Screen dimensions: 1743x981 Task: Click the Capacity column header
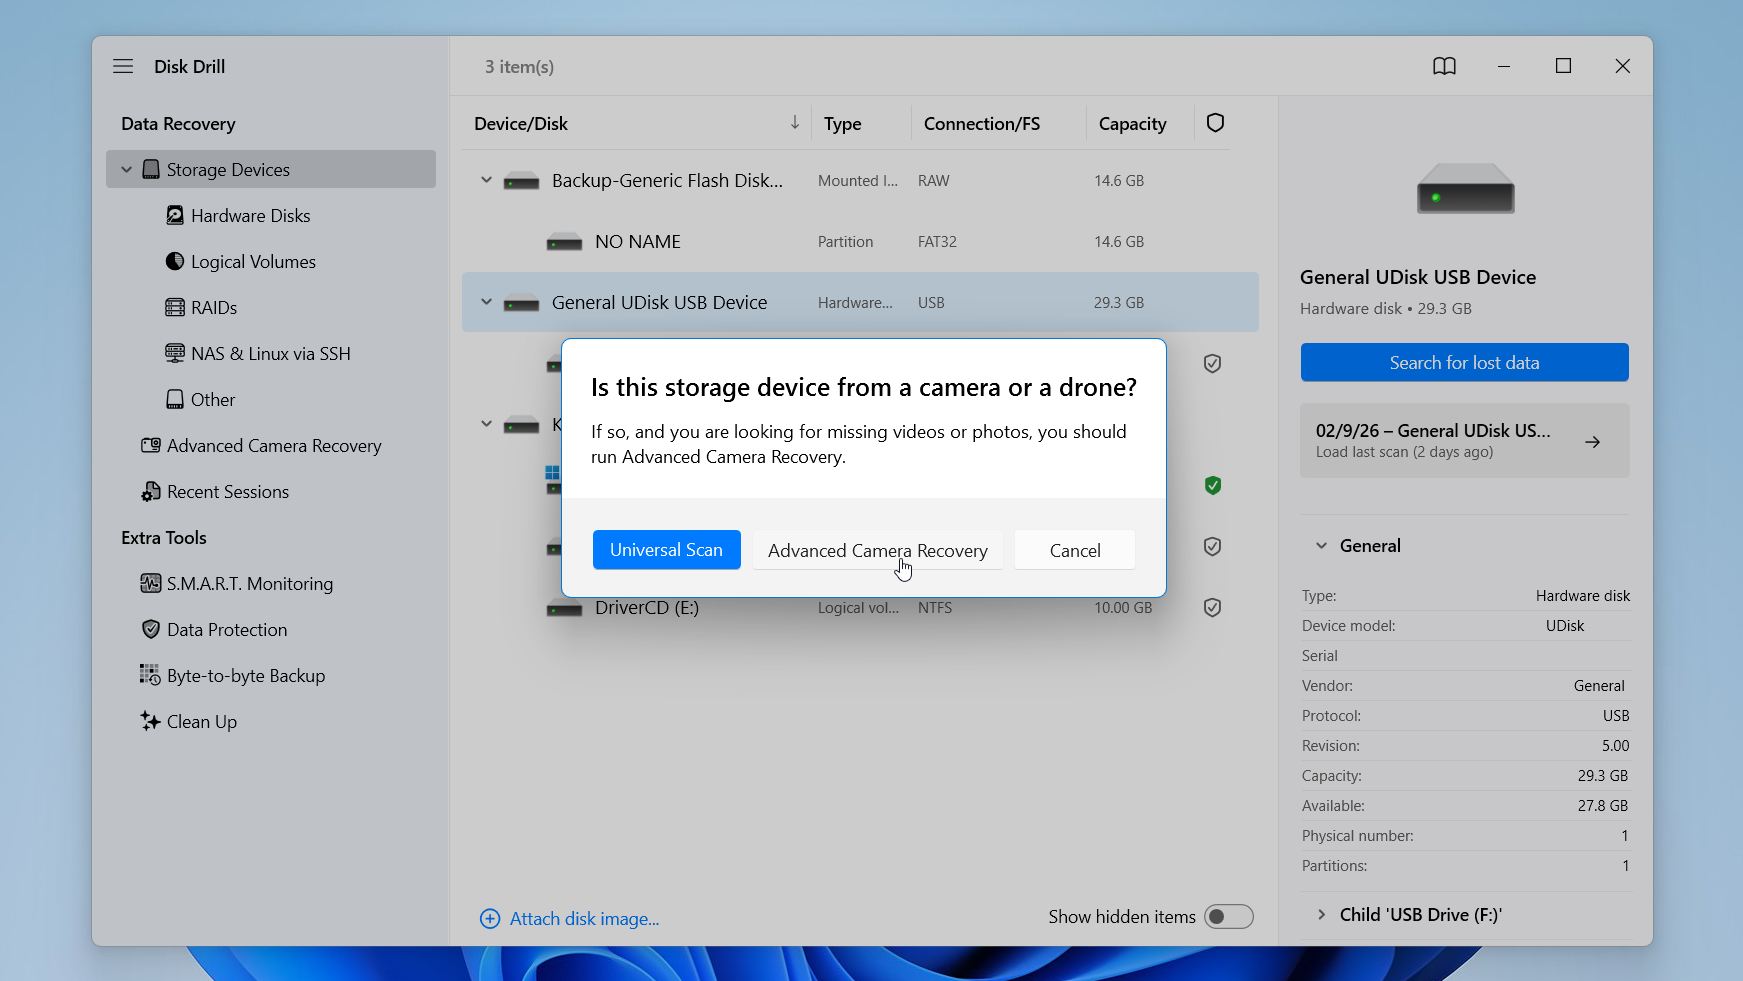click(1132, 123)
